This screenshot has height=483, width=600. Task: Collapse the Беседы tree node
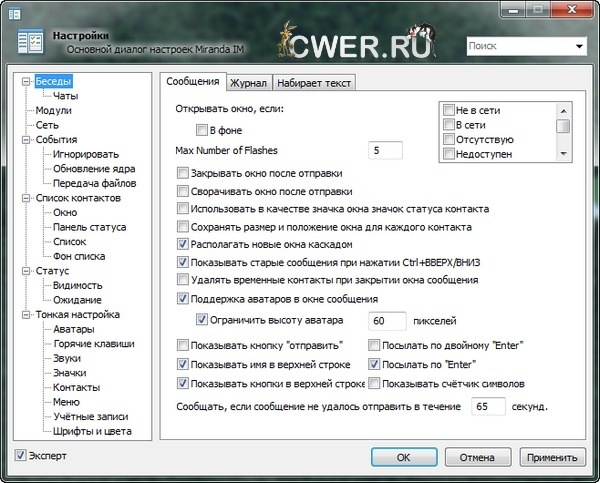pyautogui.click(x=26, y=81)
